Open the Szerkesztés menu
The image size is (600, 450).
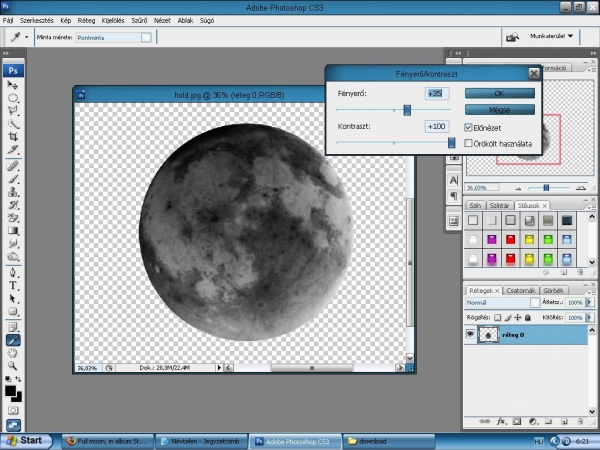37,21
